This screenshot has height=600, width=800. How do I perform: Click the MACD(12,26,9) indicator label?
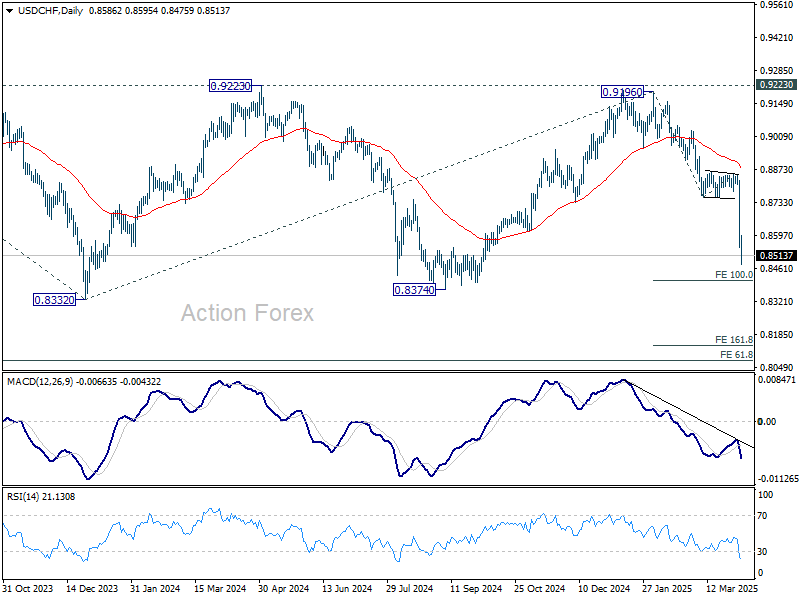40,382
